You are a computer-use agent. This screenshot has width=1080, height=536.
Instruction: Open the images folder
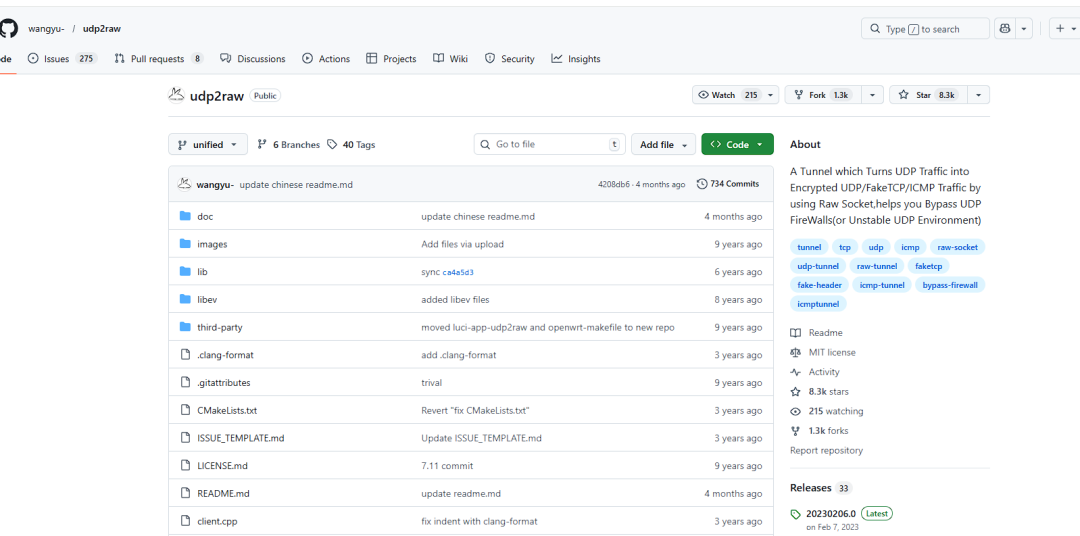click(212, 244)
